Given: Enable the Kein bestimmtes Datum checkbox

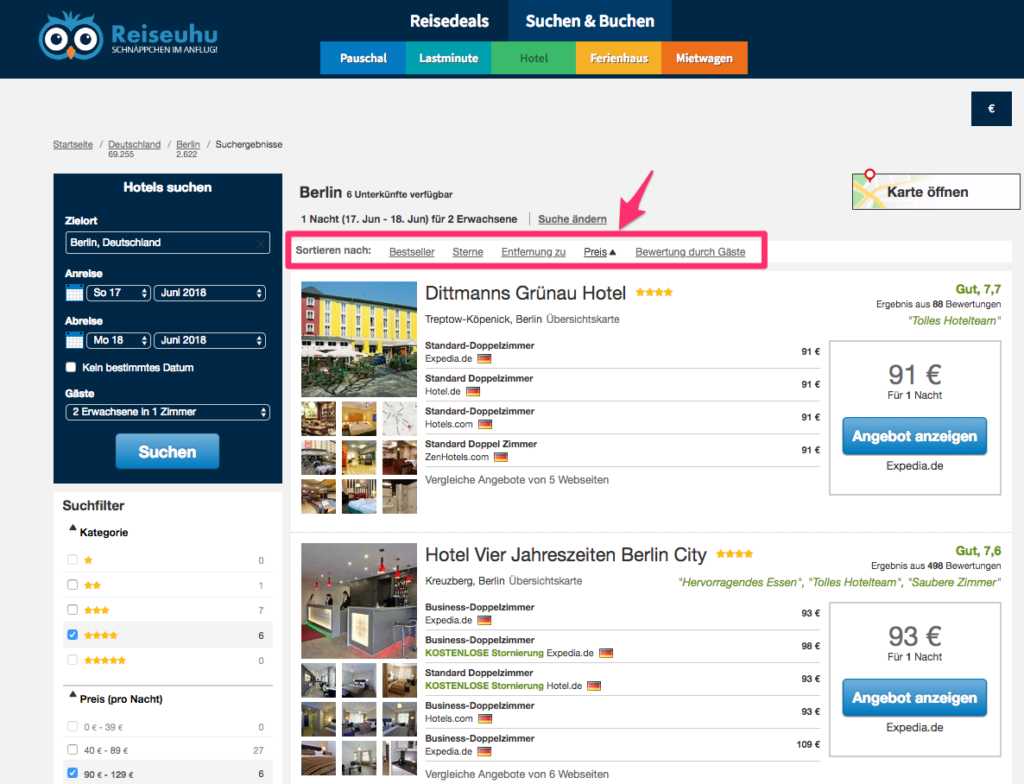Looking at the screenshot, I should [71, 368].
